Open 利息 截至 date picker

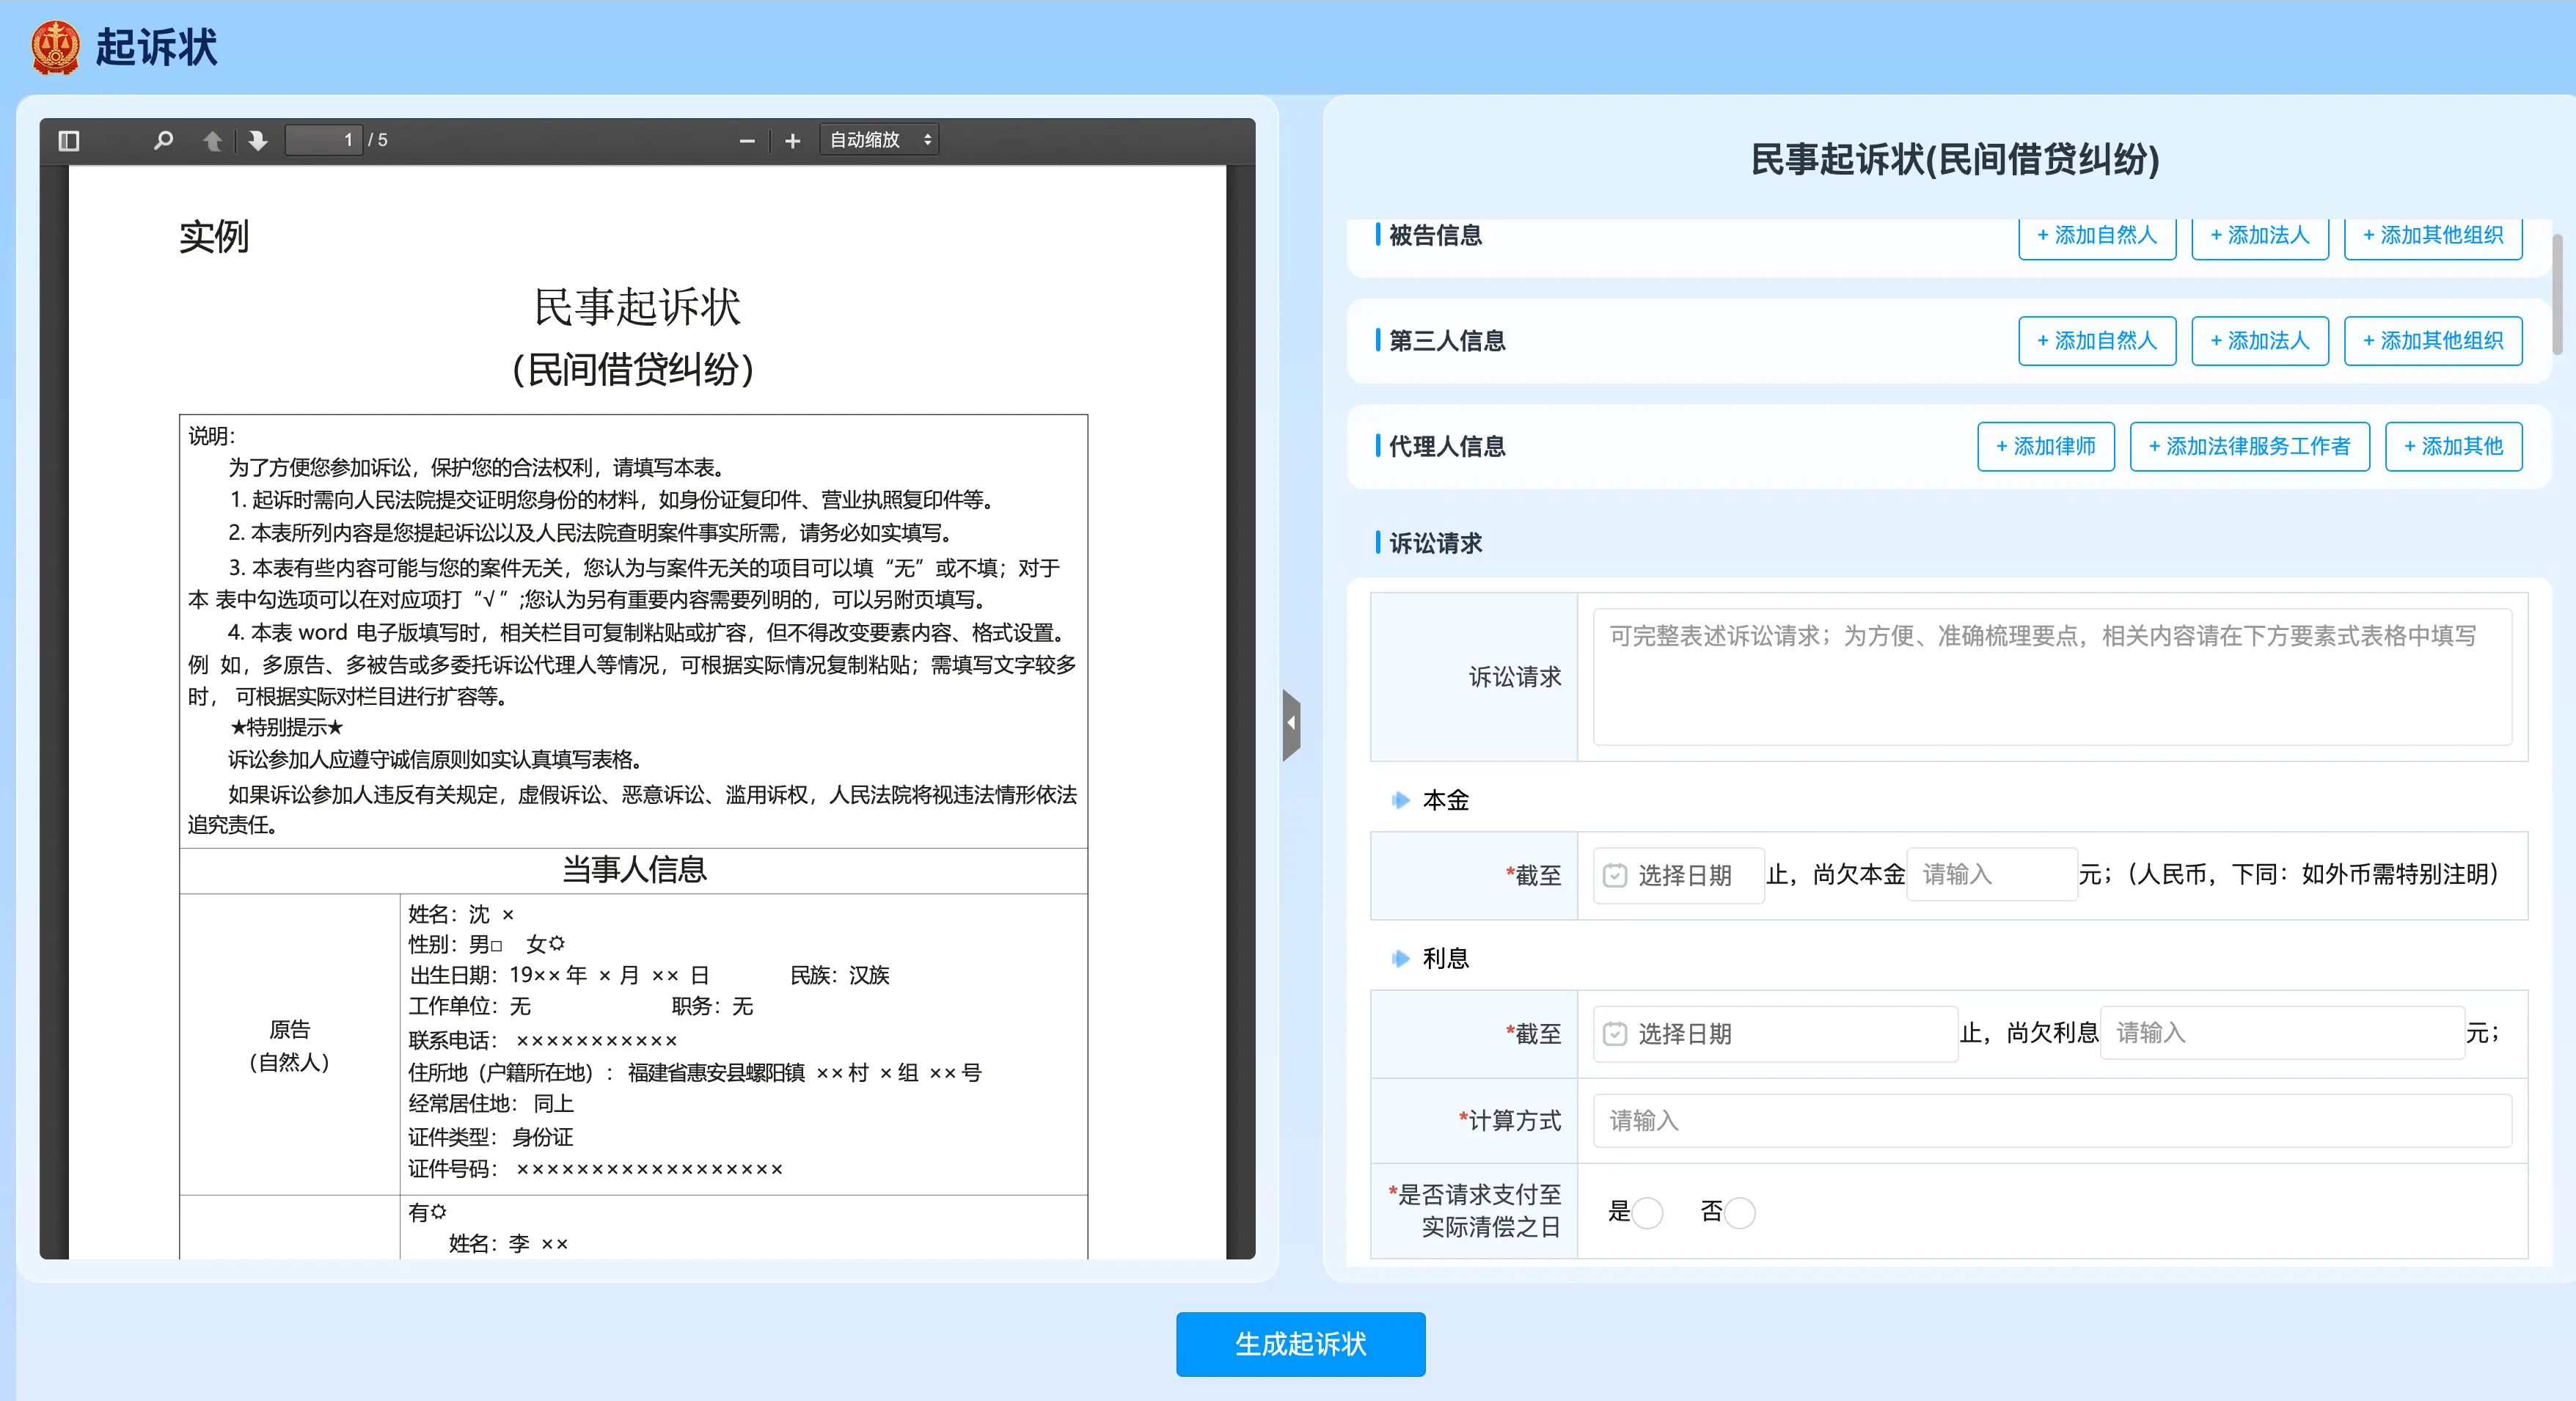(x=1775, y=1034)
